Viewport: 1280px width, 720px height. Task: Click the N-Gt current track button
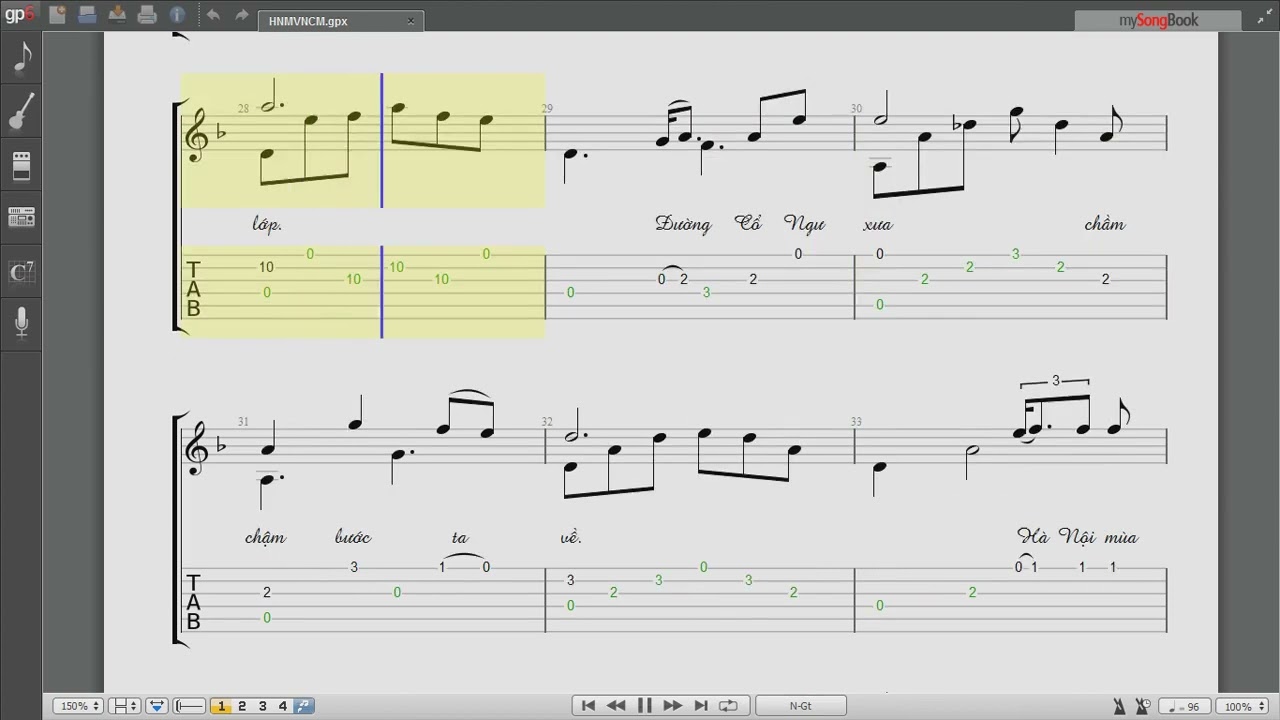coord(800,706)
